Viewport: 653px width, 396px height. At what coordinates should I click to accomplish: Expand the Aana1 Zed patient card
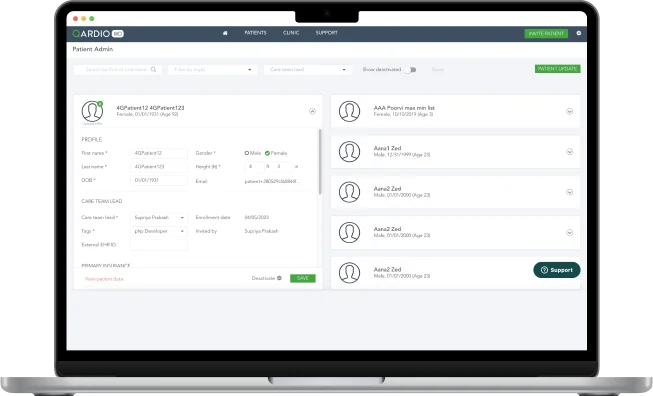(569, 152)
